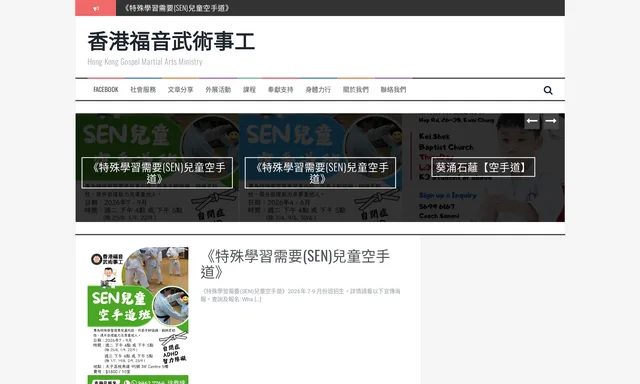Open the 社會服務 menu item
This screenshot has height=384, width=640.
(143, 89)
